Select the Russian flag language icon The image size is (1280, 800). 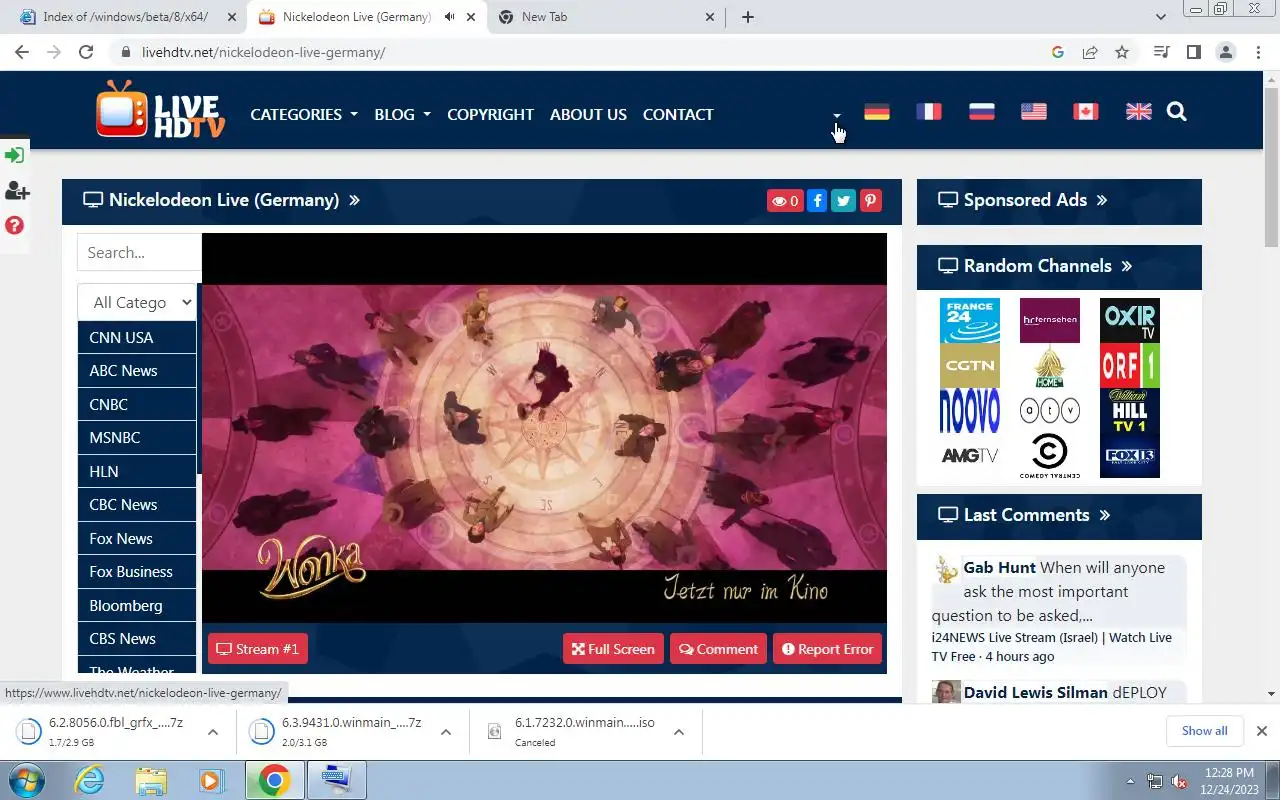[982, 112]
